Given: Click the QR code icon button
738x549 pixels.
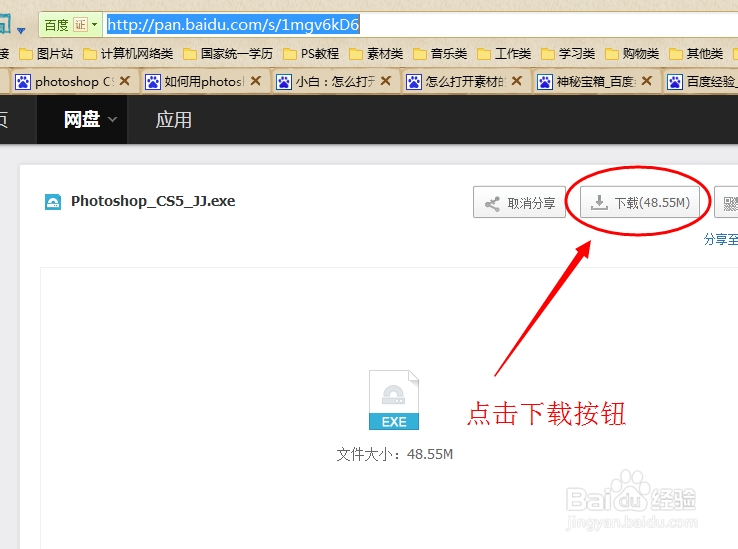Looking at the screenshot, I should [x=727, y=202].
